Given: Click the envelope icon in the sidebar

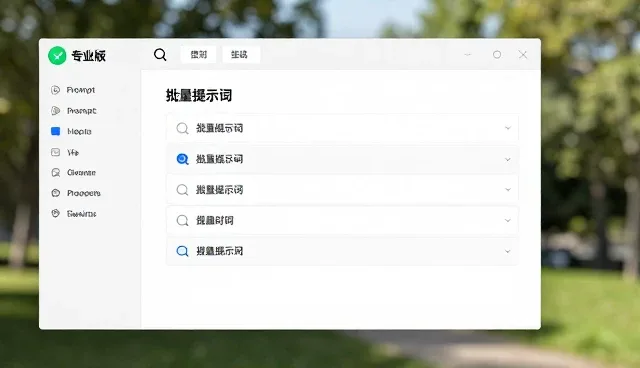Looking at the screenshot, I should point(56,152).
